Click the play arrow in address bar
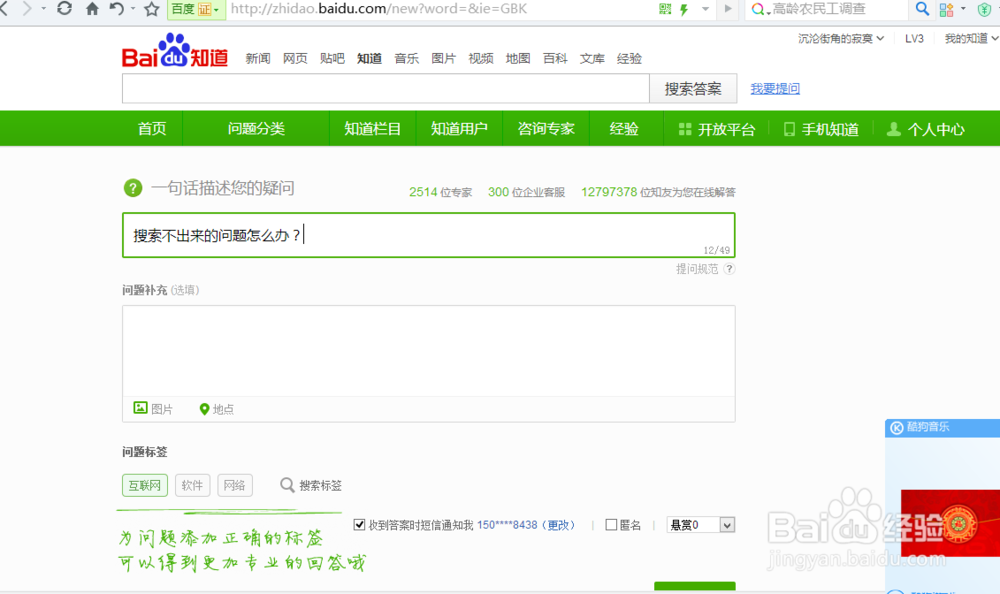The height and width of the screenshot is (594, 1000). point(728,9)
